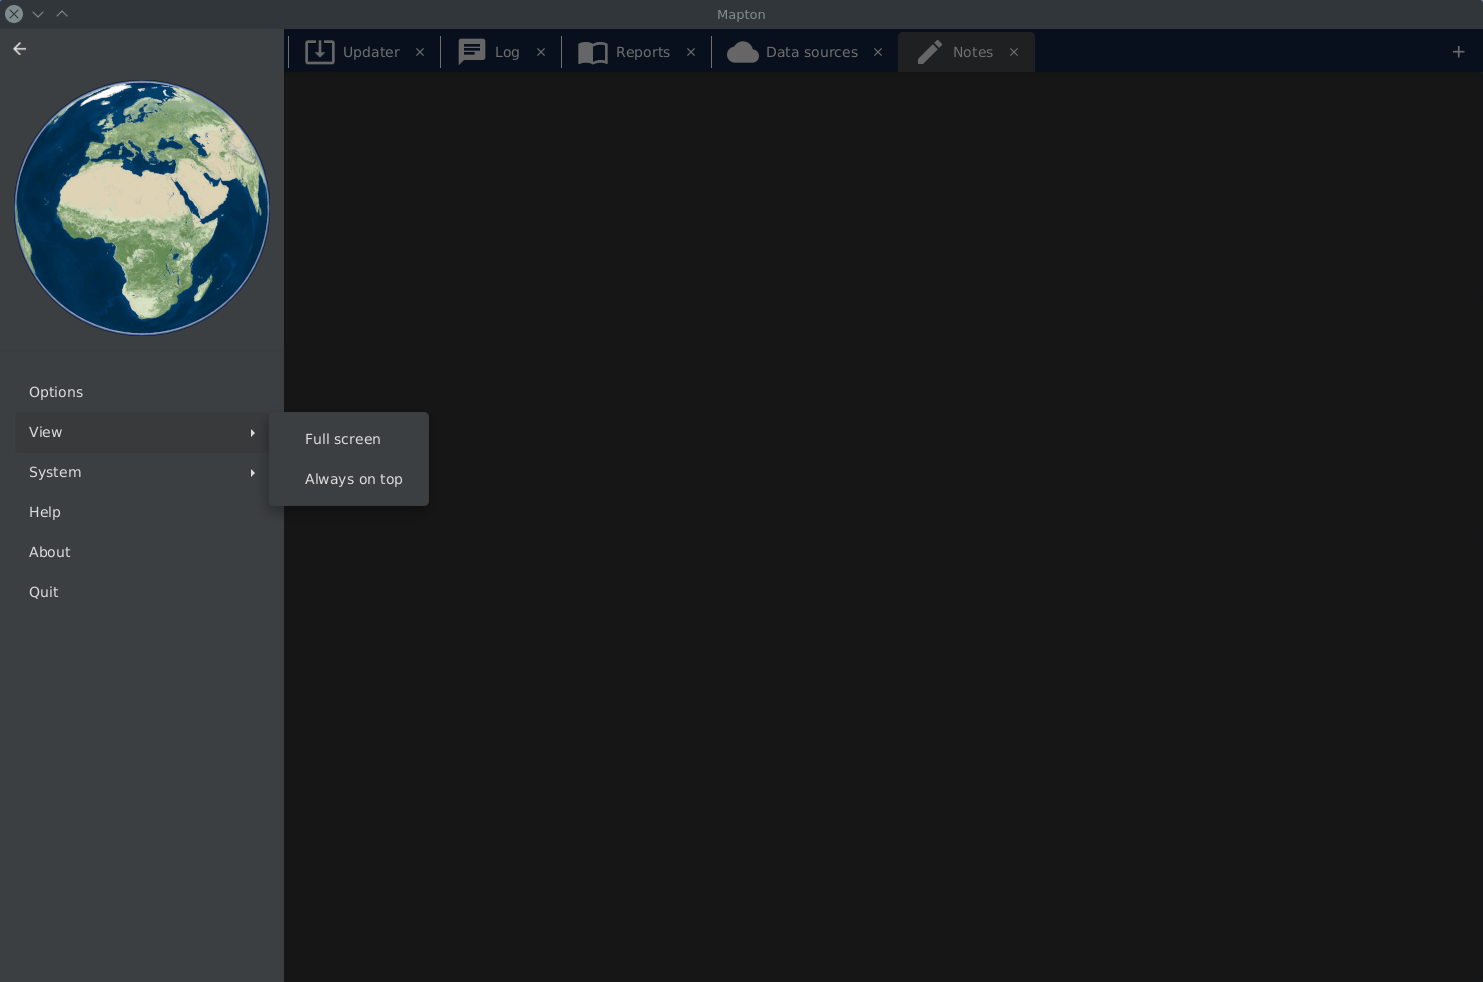The width and height of the screenshot is (1483, 982).
Task: Expand the System submenu arrow
Action: 253,472
